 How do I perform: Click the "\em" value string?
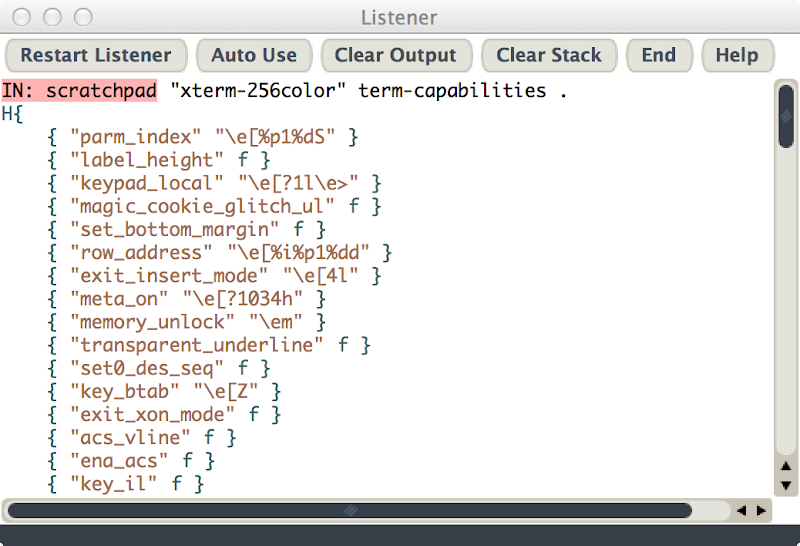click(276, 322)
